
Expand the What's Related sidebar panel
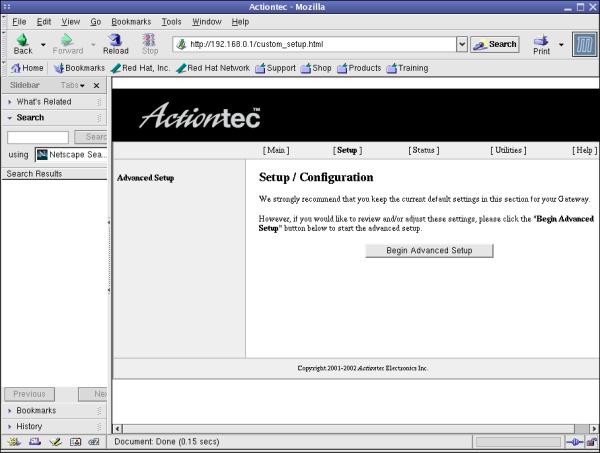[54, 102]
